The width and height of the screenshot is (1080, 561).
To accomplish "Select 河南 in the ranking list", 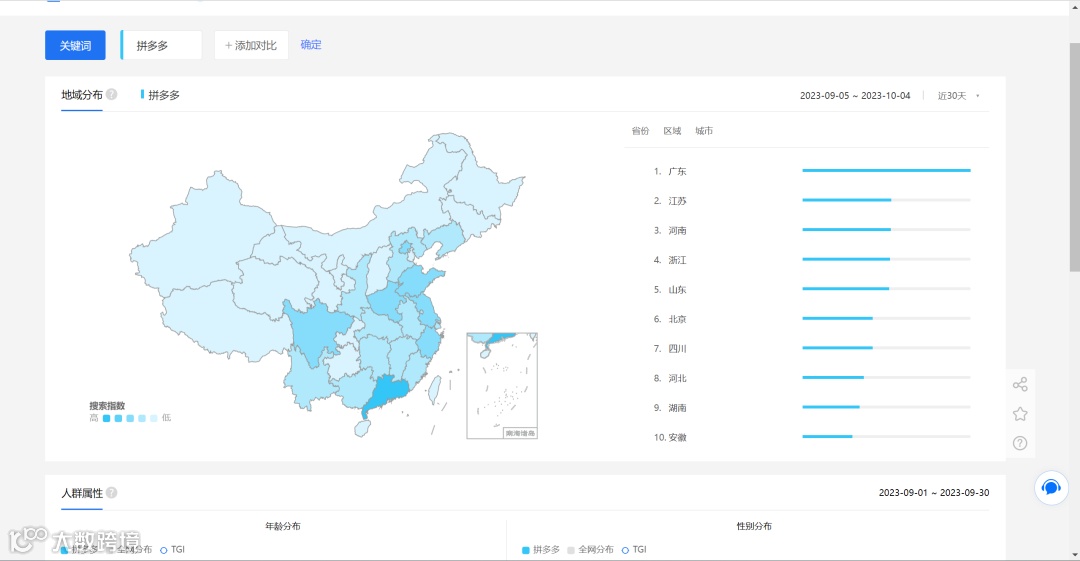I will click(x=677, y=230).
